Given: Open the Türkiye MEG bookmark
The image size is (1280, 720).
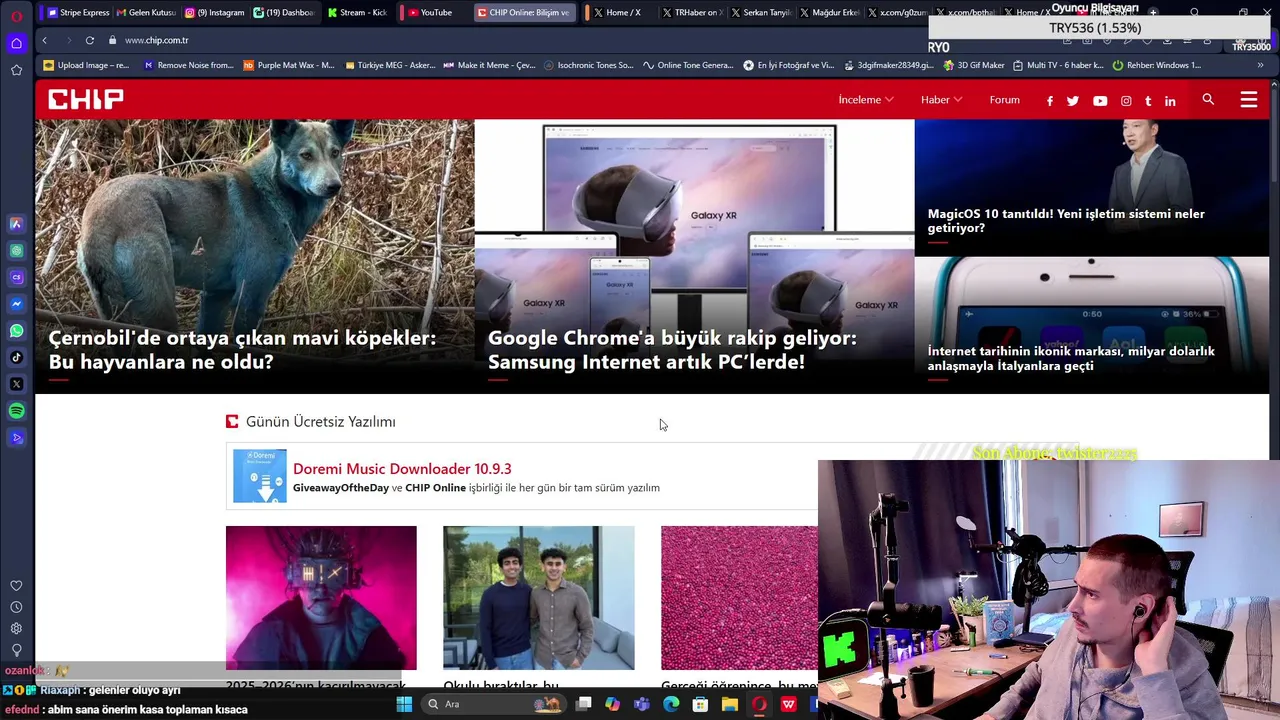Looking at the screenshot, I should coord(390,65).
